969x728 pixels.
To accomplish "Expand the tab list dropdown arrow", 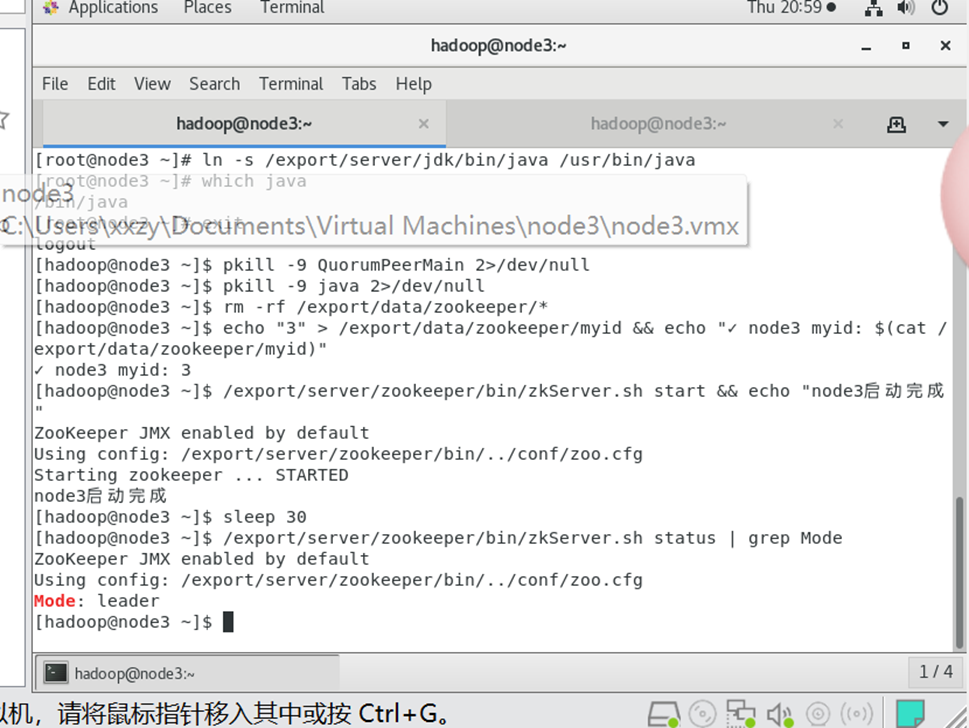I will (942, 124).
